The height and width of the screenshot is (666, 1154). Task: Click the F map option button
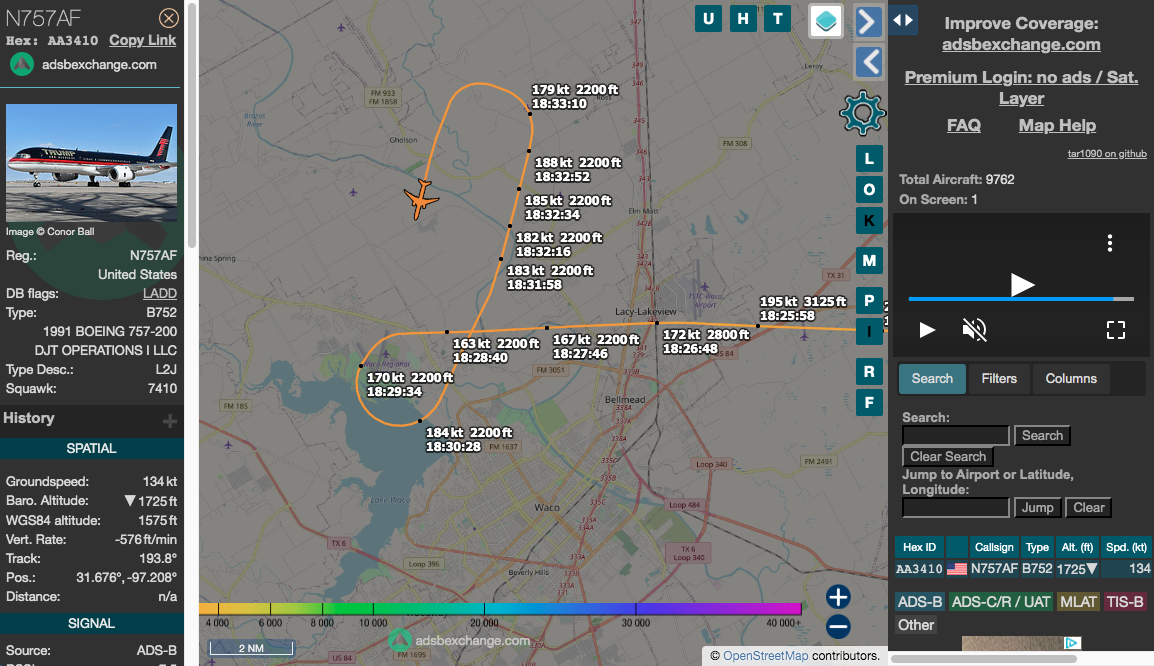(x=869, y=403)
